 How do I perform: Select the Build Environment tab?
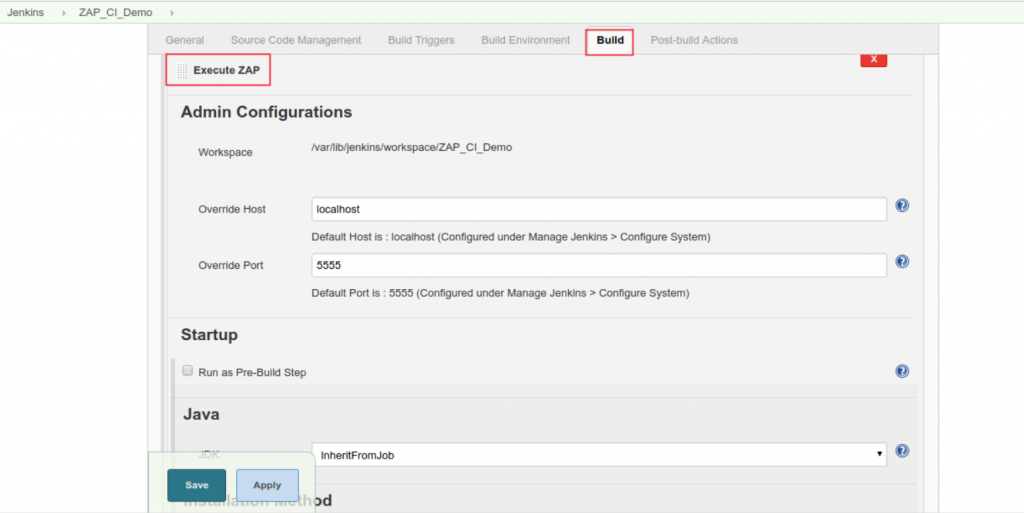coord(525,40)
